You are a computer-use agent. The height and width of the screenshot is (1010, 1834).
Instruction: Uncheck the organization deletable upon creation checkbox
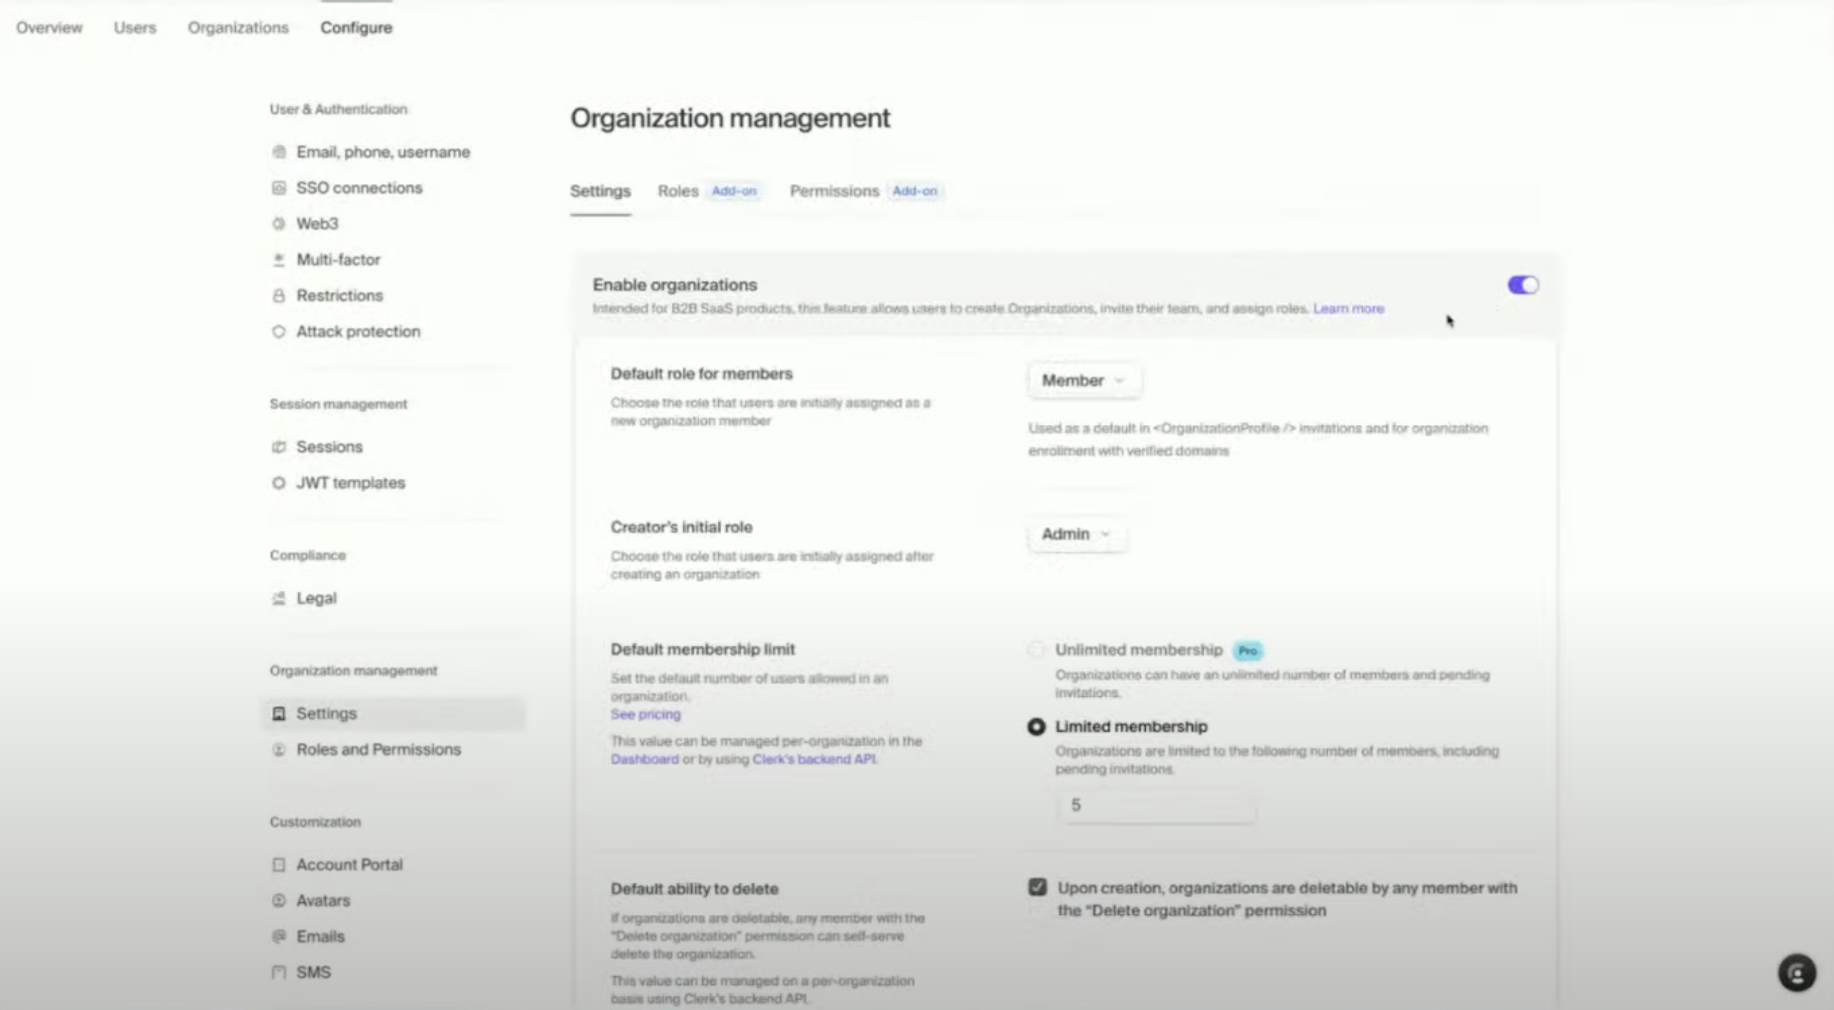click(1037, 887)
